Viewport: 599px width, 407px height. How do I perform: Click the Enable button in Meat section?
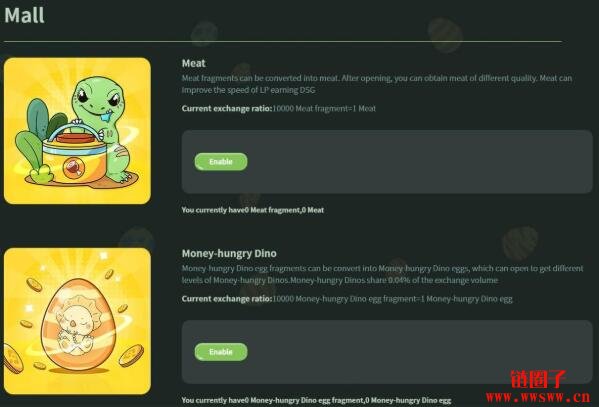point(221,162)
